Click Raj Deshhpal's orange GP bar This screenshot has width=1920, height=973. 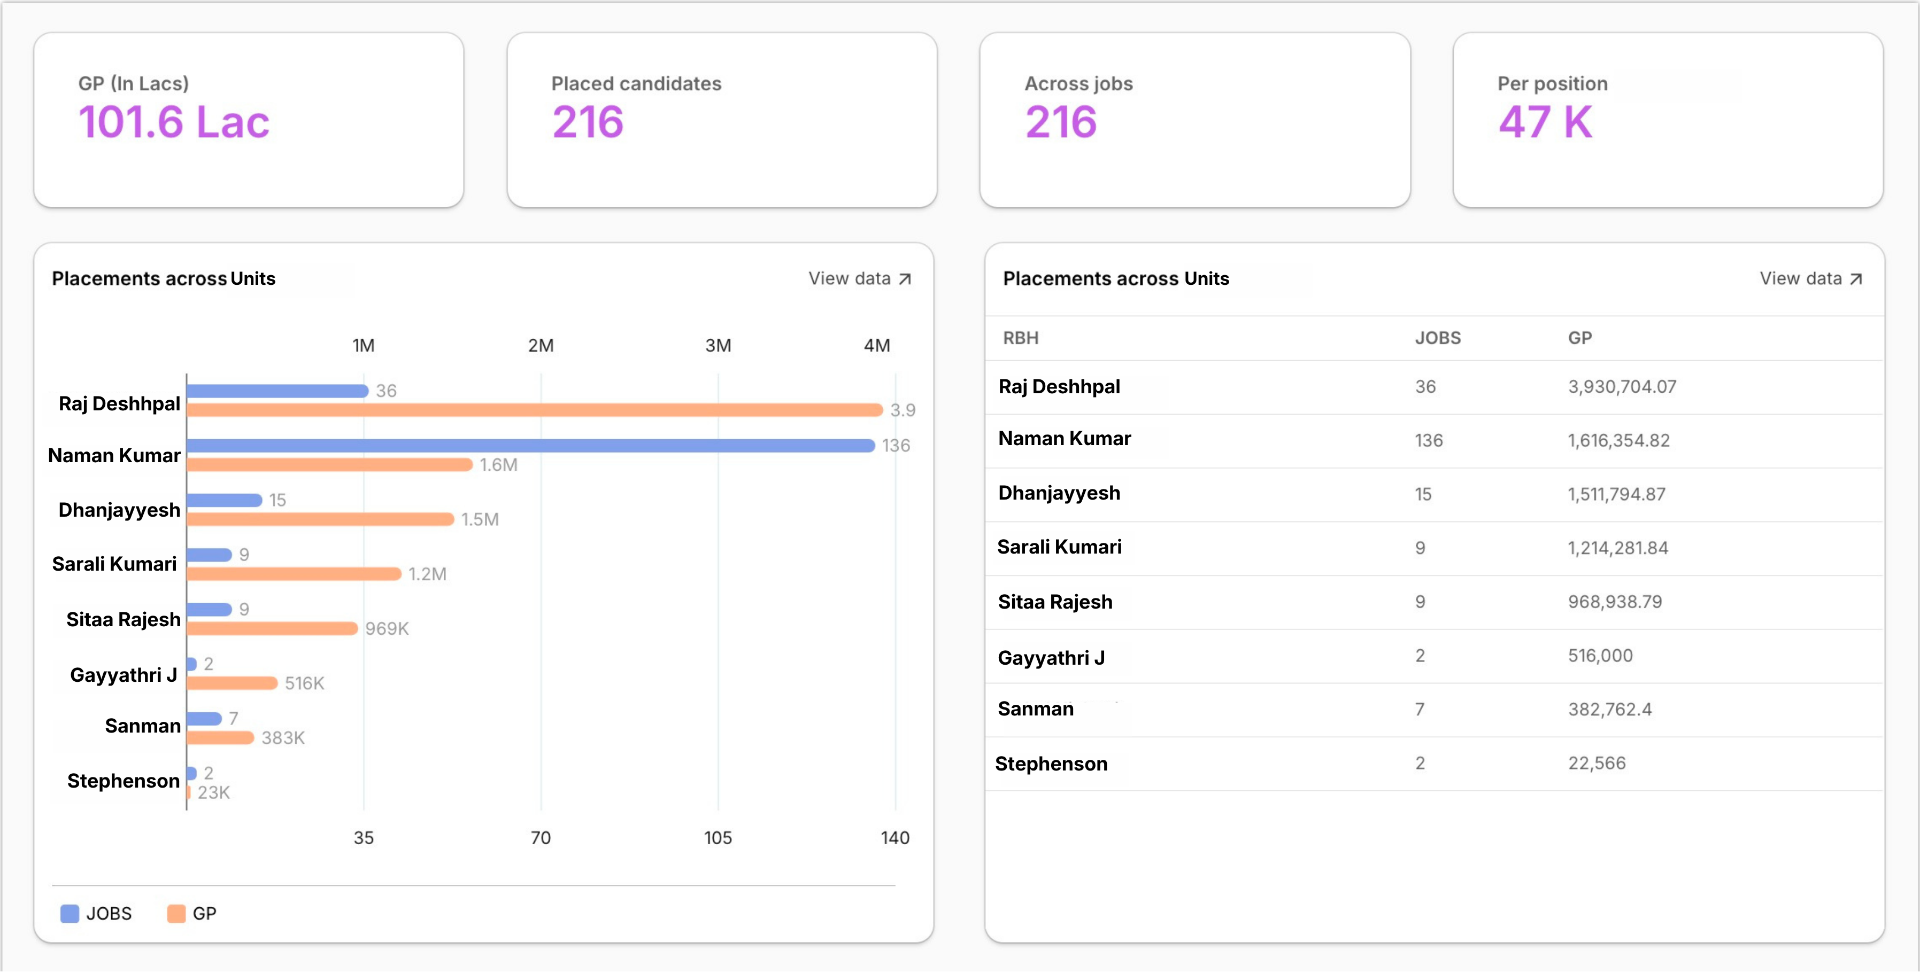point(535,410)
